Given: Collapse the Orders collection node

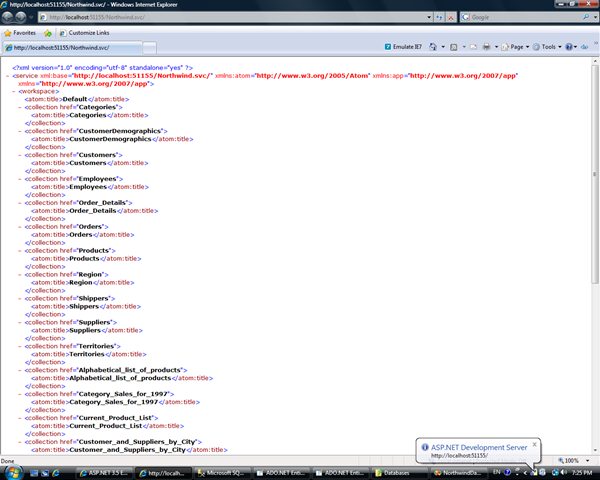Looking at the screenshot, I should point(20,227).
